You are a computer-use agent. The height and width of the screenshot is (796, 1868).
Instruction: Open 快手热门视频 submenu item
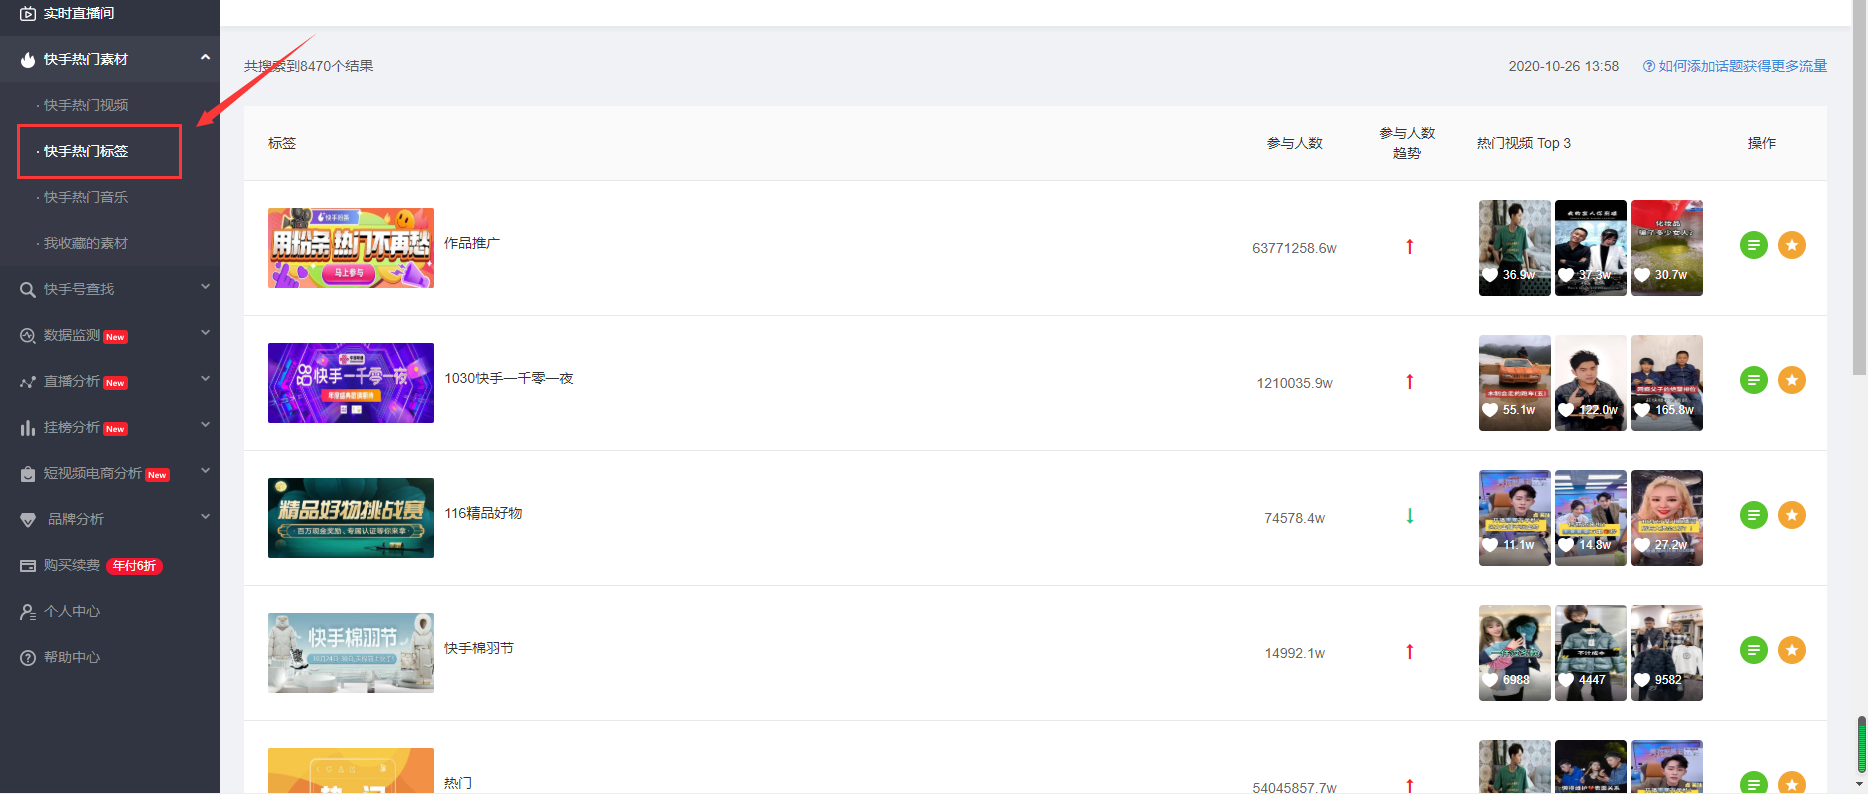[86, 105]
